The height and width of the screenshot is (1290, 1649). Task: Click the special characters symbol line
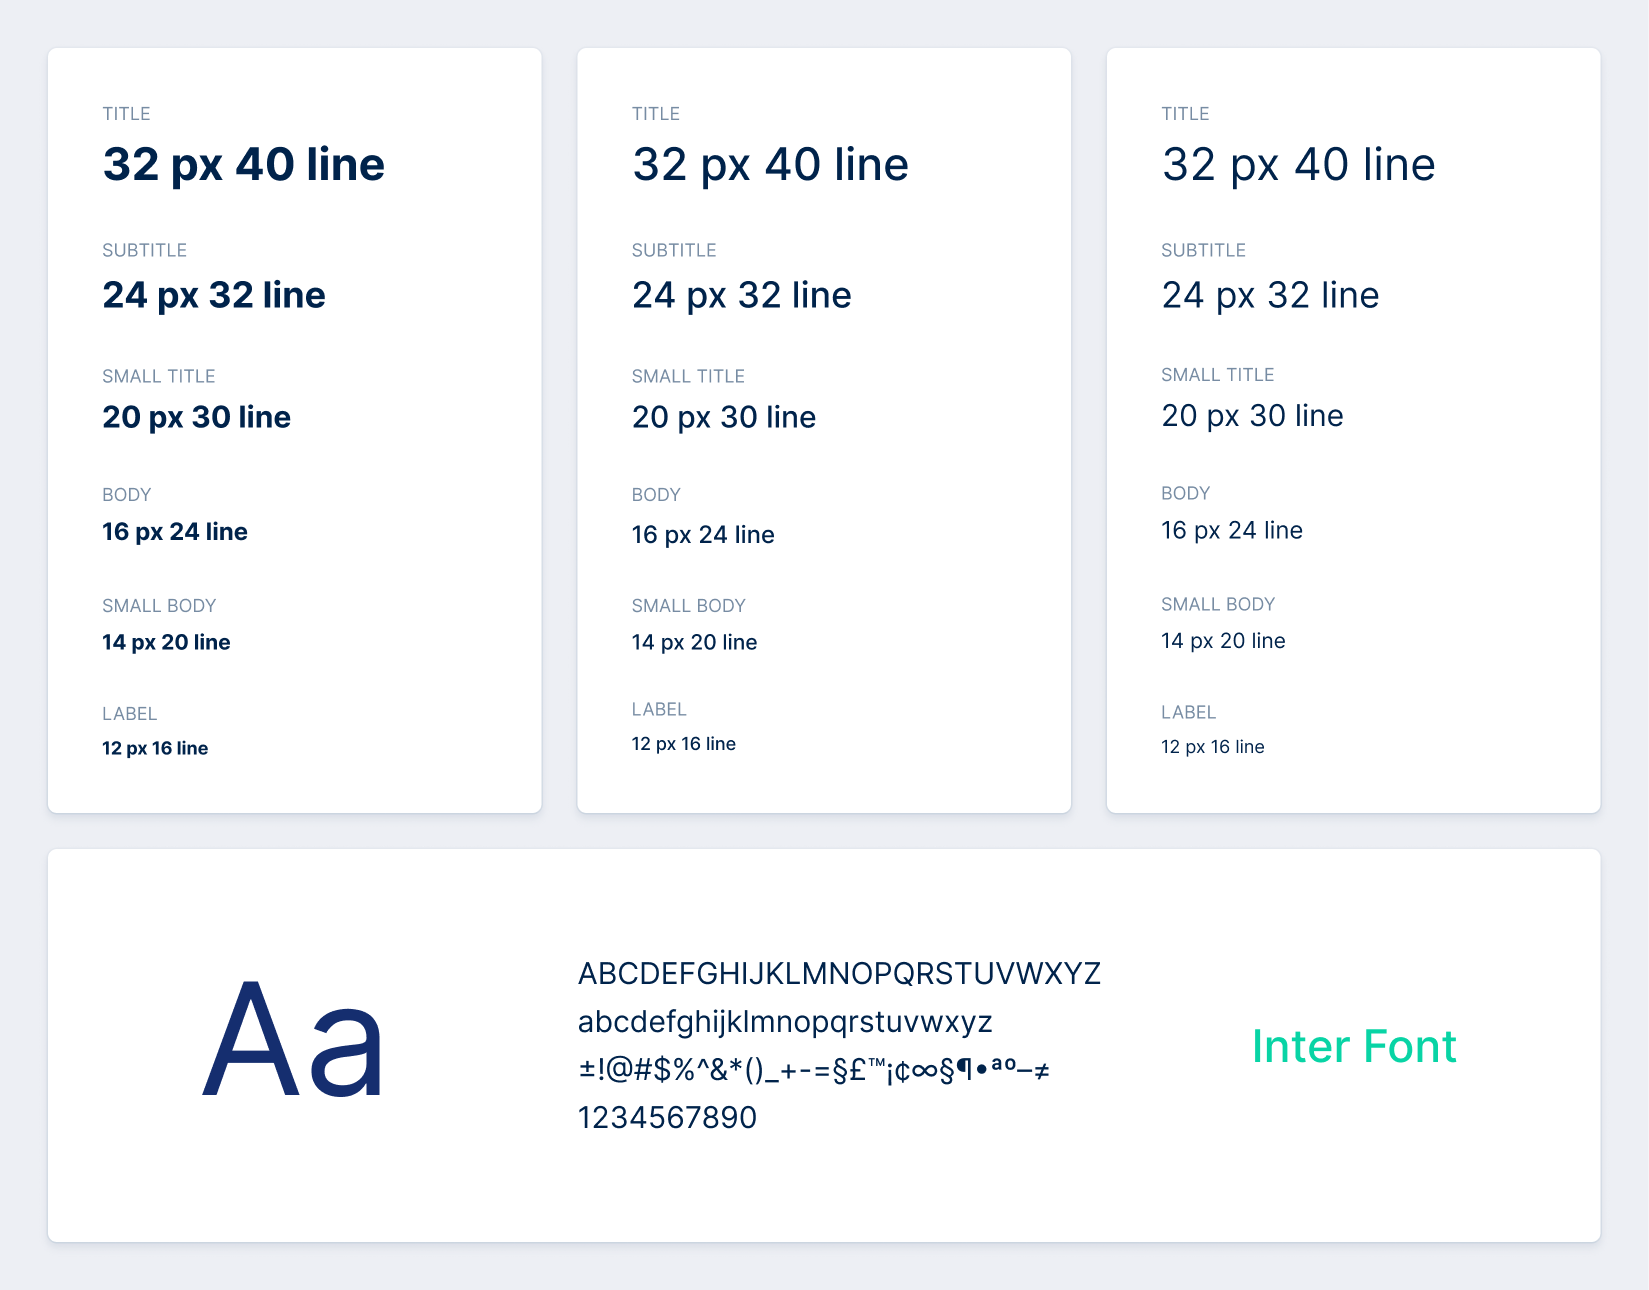pyautogui.click(x=813, y=1070)
